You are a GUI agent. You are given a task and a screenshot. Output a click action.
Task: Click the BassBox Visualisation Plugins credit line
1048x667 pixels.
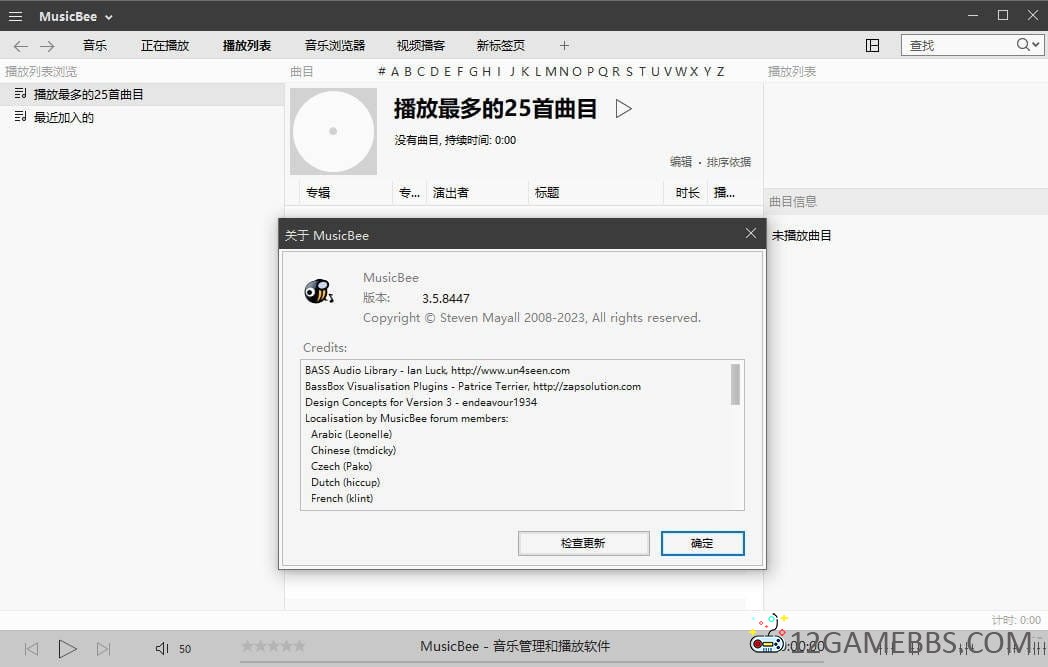coord(473,386)
